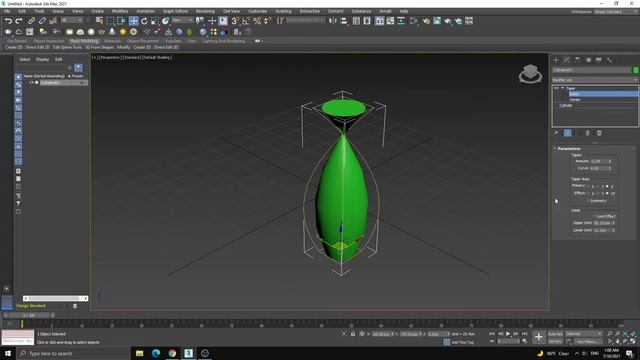
Task: Toggle the Angle Snap icon
Action: tap(246, 21)
